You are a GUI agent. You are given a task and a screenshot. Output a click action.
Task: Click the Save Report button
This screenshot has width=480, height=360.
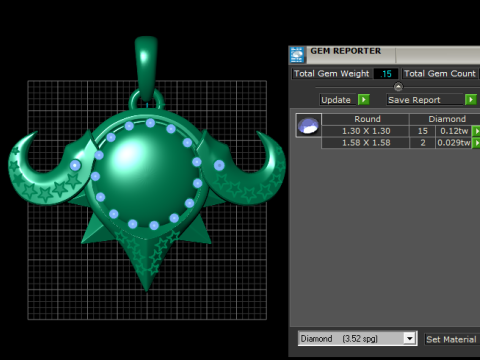(425, 100)
